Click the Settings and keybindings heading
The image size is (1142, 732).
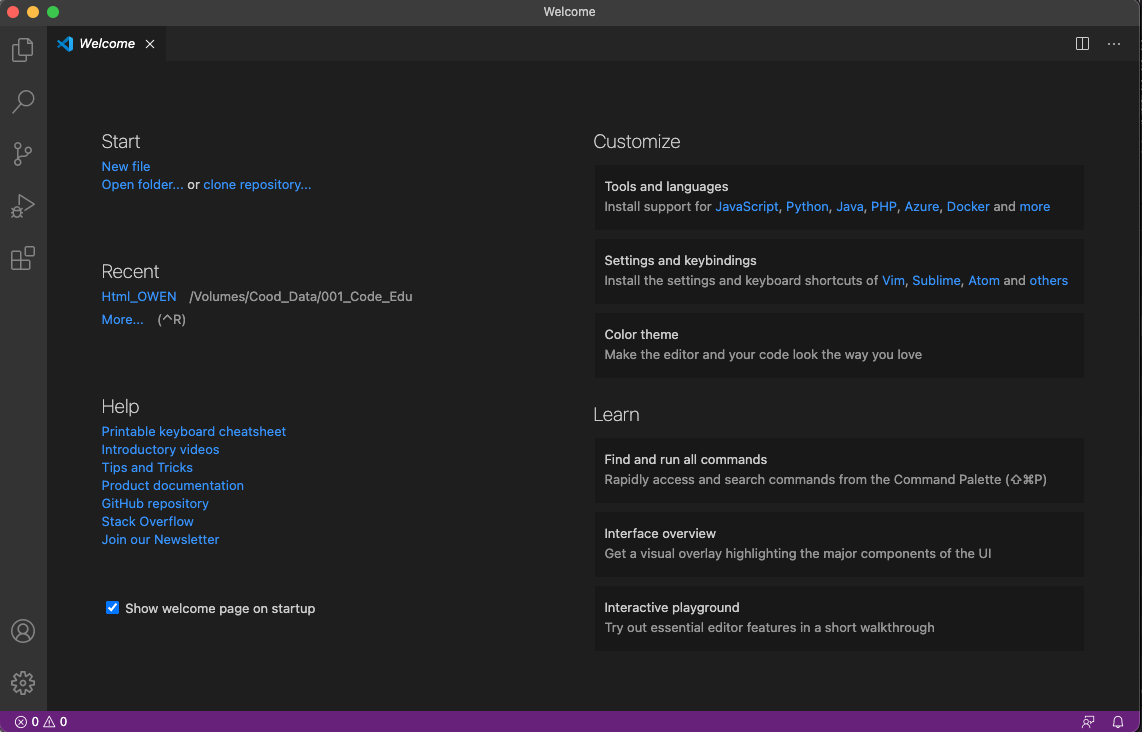coord(680,261)
